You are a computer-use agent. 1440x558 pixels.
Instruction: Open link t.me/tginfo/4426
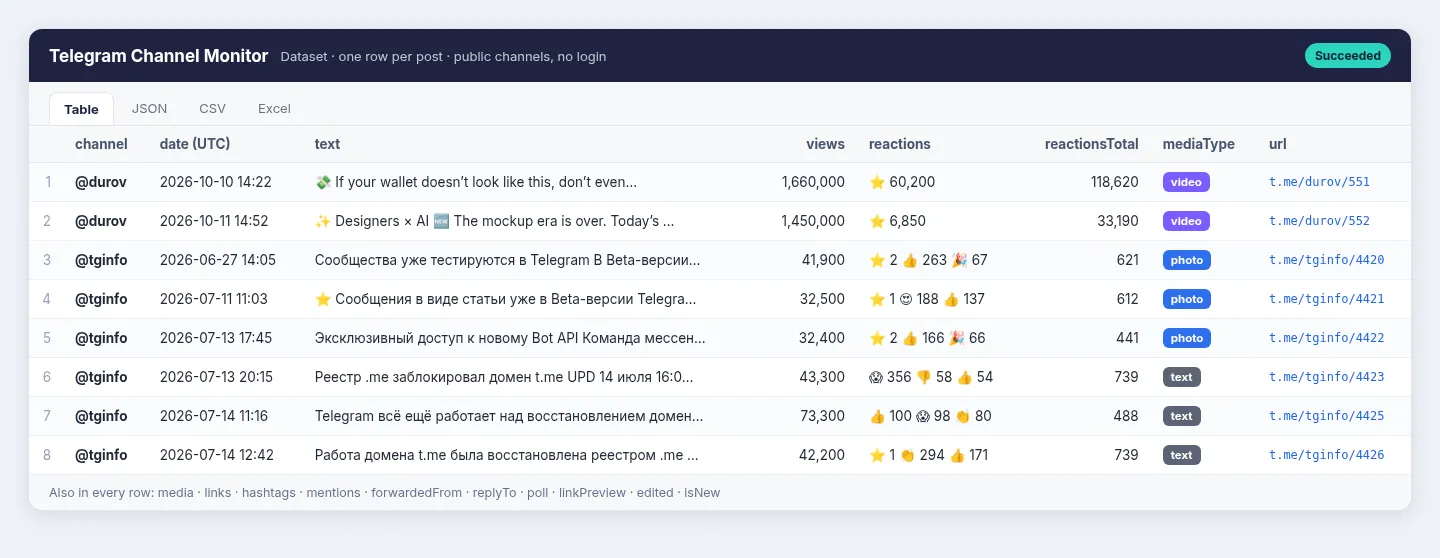click(x=1327, y=455)
